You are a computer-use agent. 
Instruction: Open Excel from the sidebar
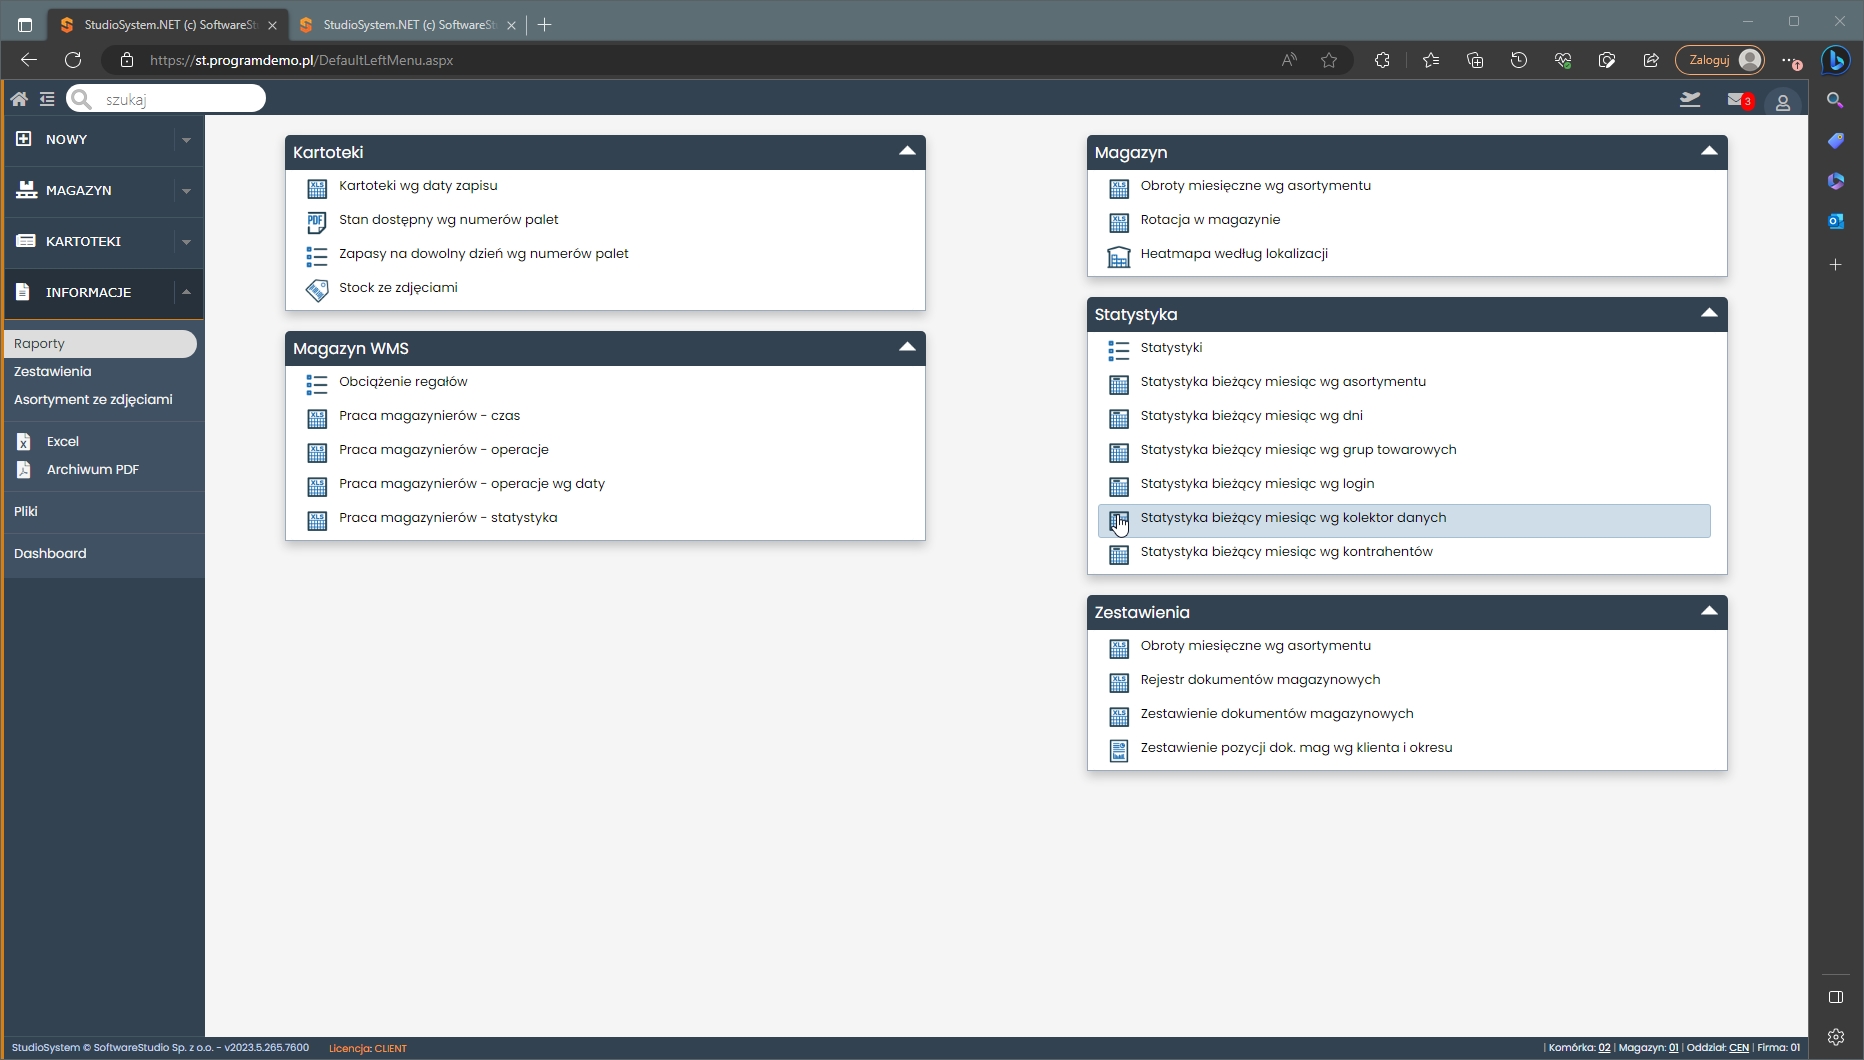coord(62,442)
